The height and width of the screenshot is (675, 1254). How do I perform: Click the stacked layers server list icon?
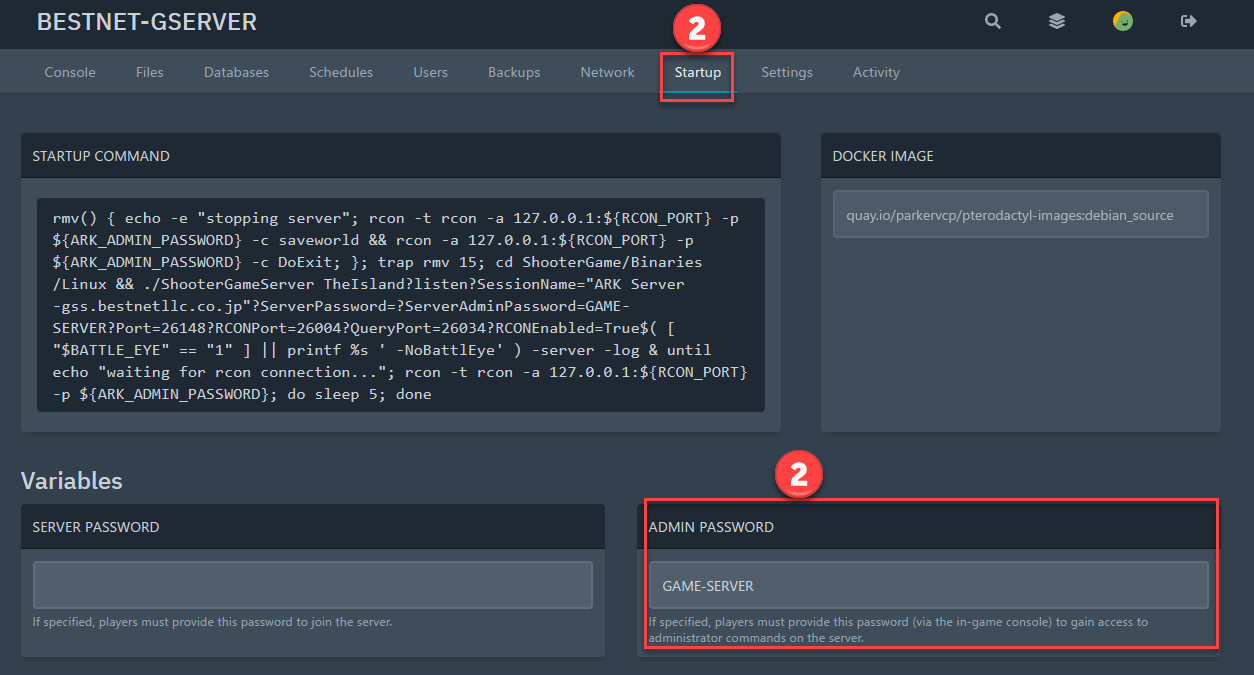point(1057,21)
